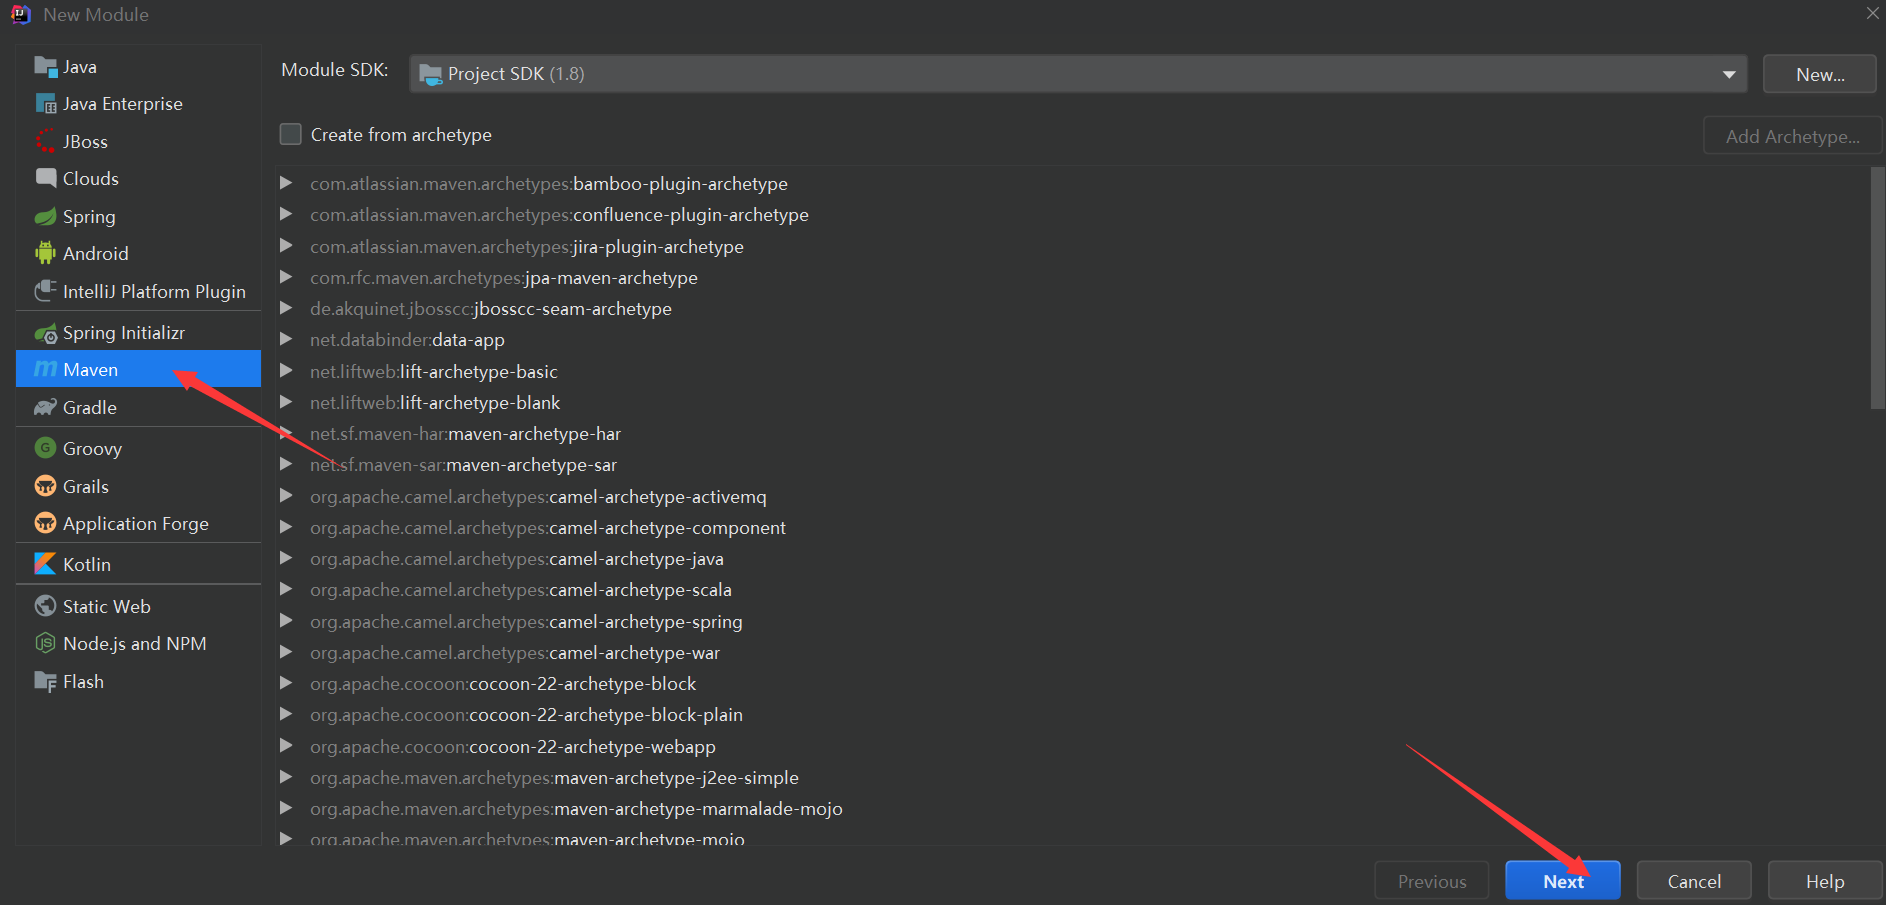The width and height of the screenshot is (1886, 905).
Task: Click the Node.js hexagon icon
Action: [x=45, y=643]
